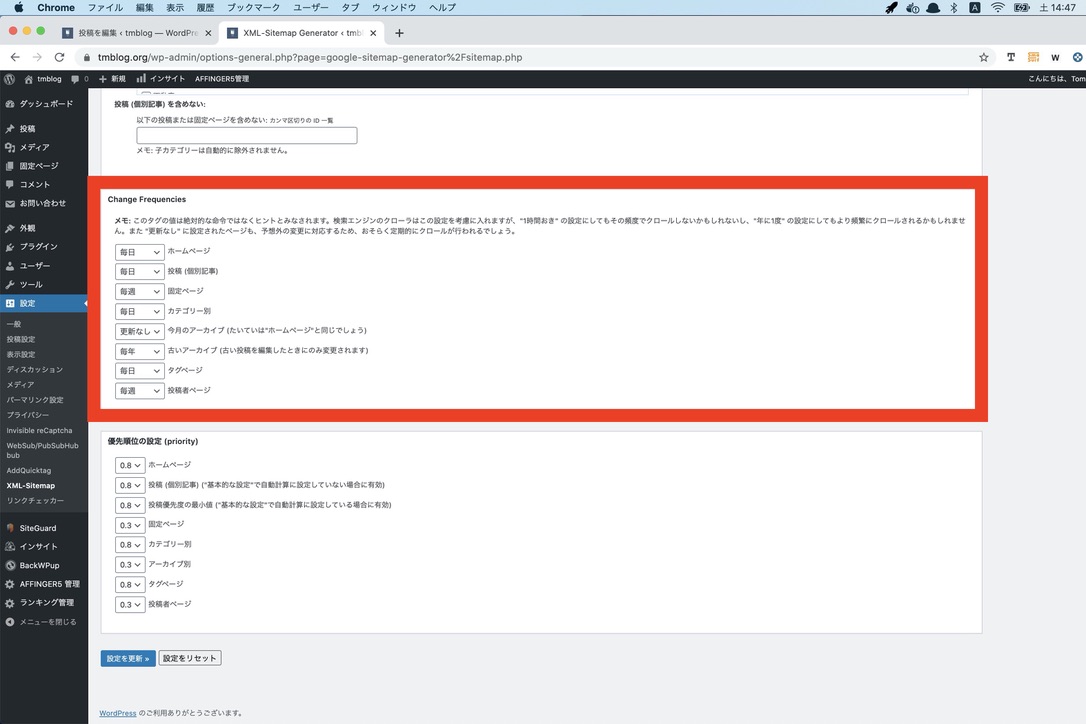Open カテゴリー別 change frequency dropdown
Image resolution: width=1086 pixels, height=724 pixels.
click(139, 312)
